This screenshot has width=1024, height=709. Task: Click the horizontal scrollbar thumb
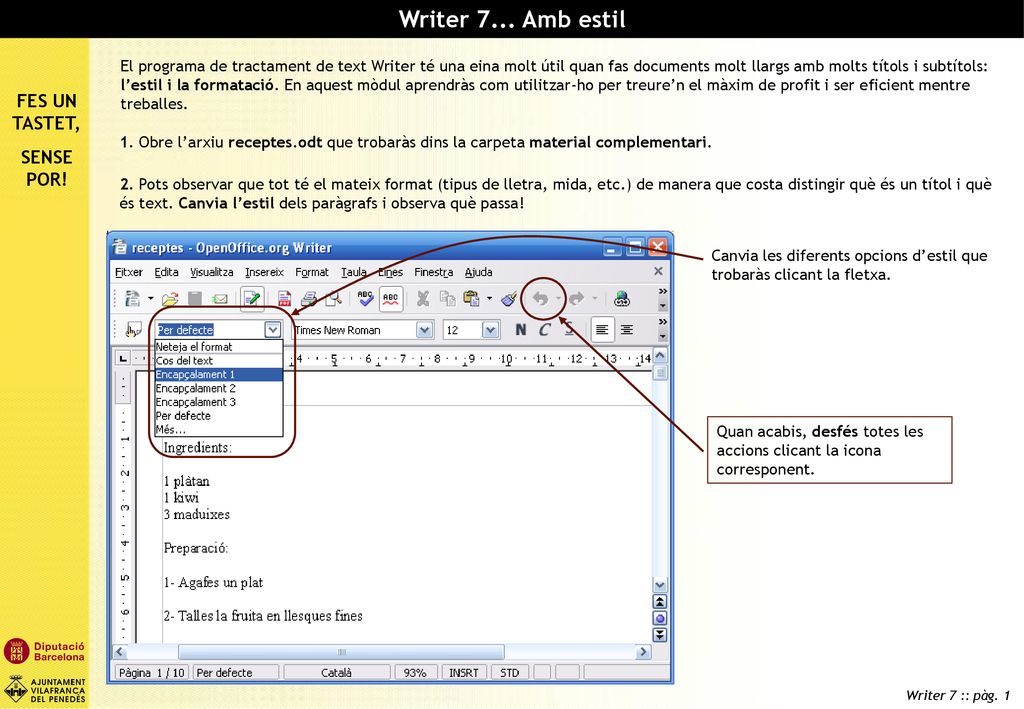click(x=341, y=652)
